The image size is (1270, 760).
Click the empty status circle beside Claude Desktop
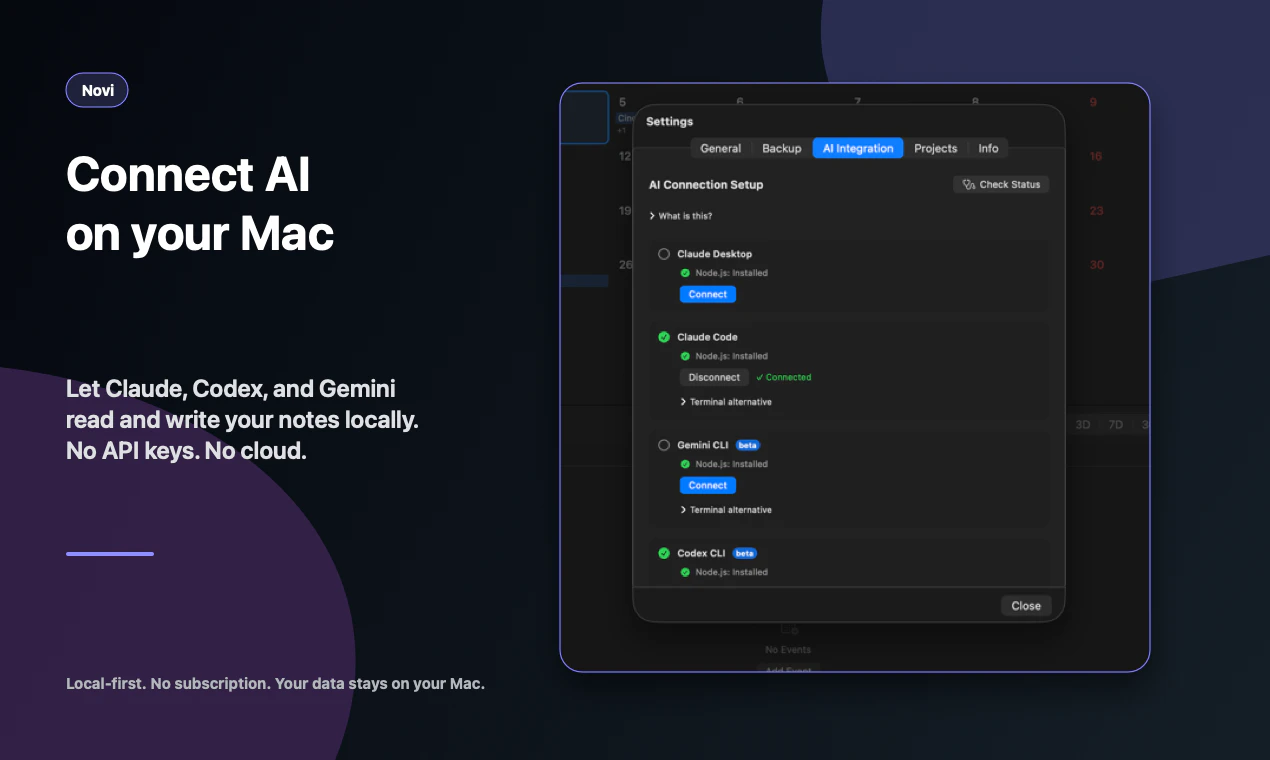tap(664, 254)
